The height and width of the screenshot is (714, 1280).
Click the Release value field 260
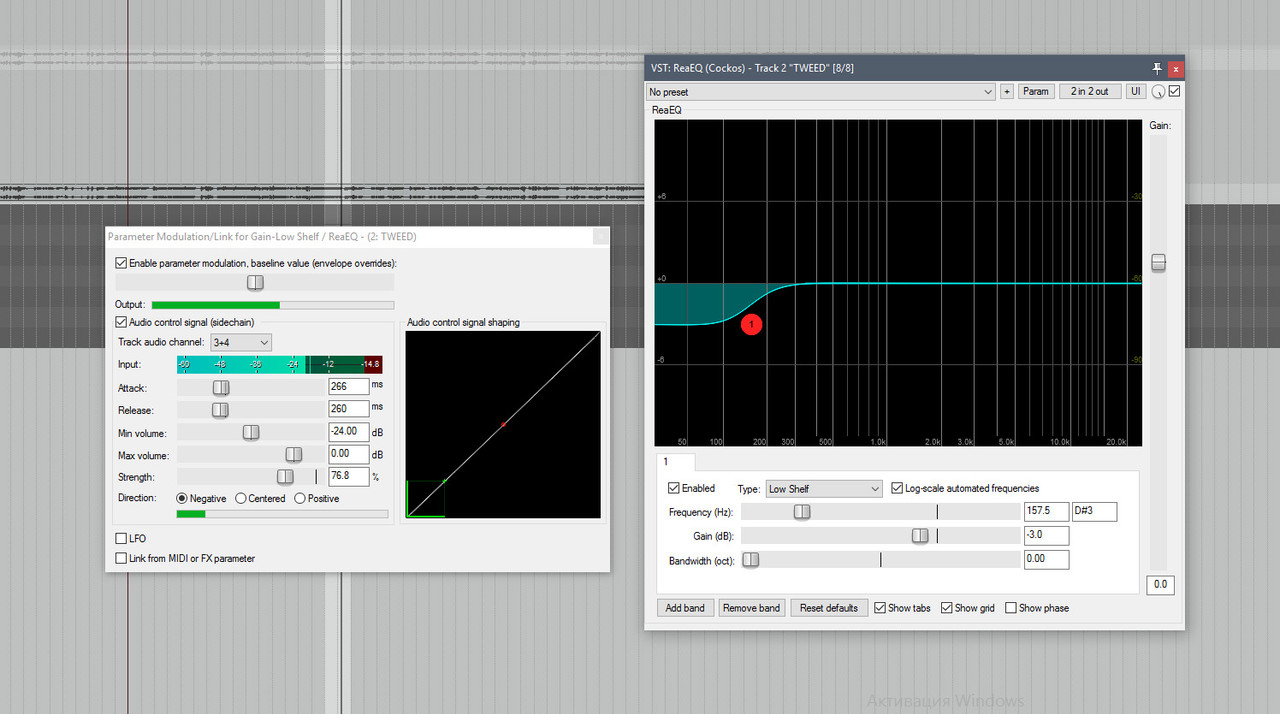(x=349, y=409)
